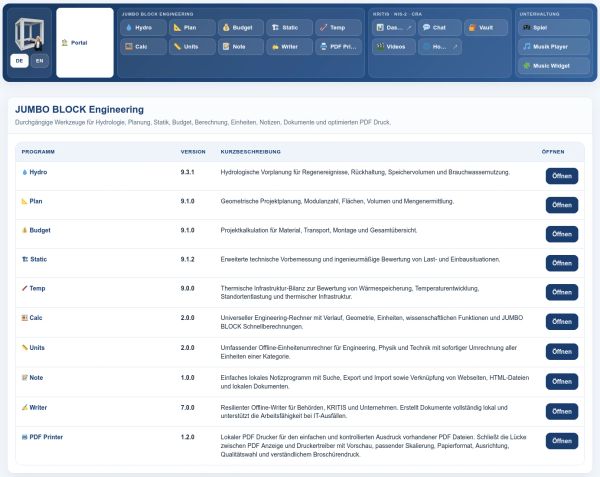Viewport: 600px width, 477px height.
Task: Click the thermometer icon in the Temp table row
Action: 24,288
